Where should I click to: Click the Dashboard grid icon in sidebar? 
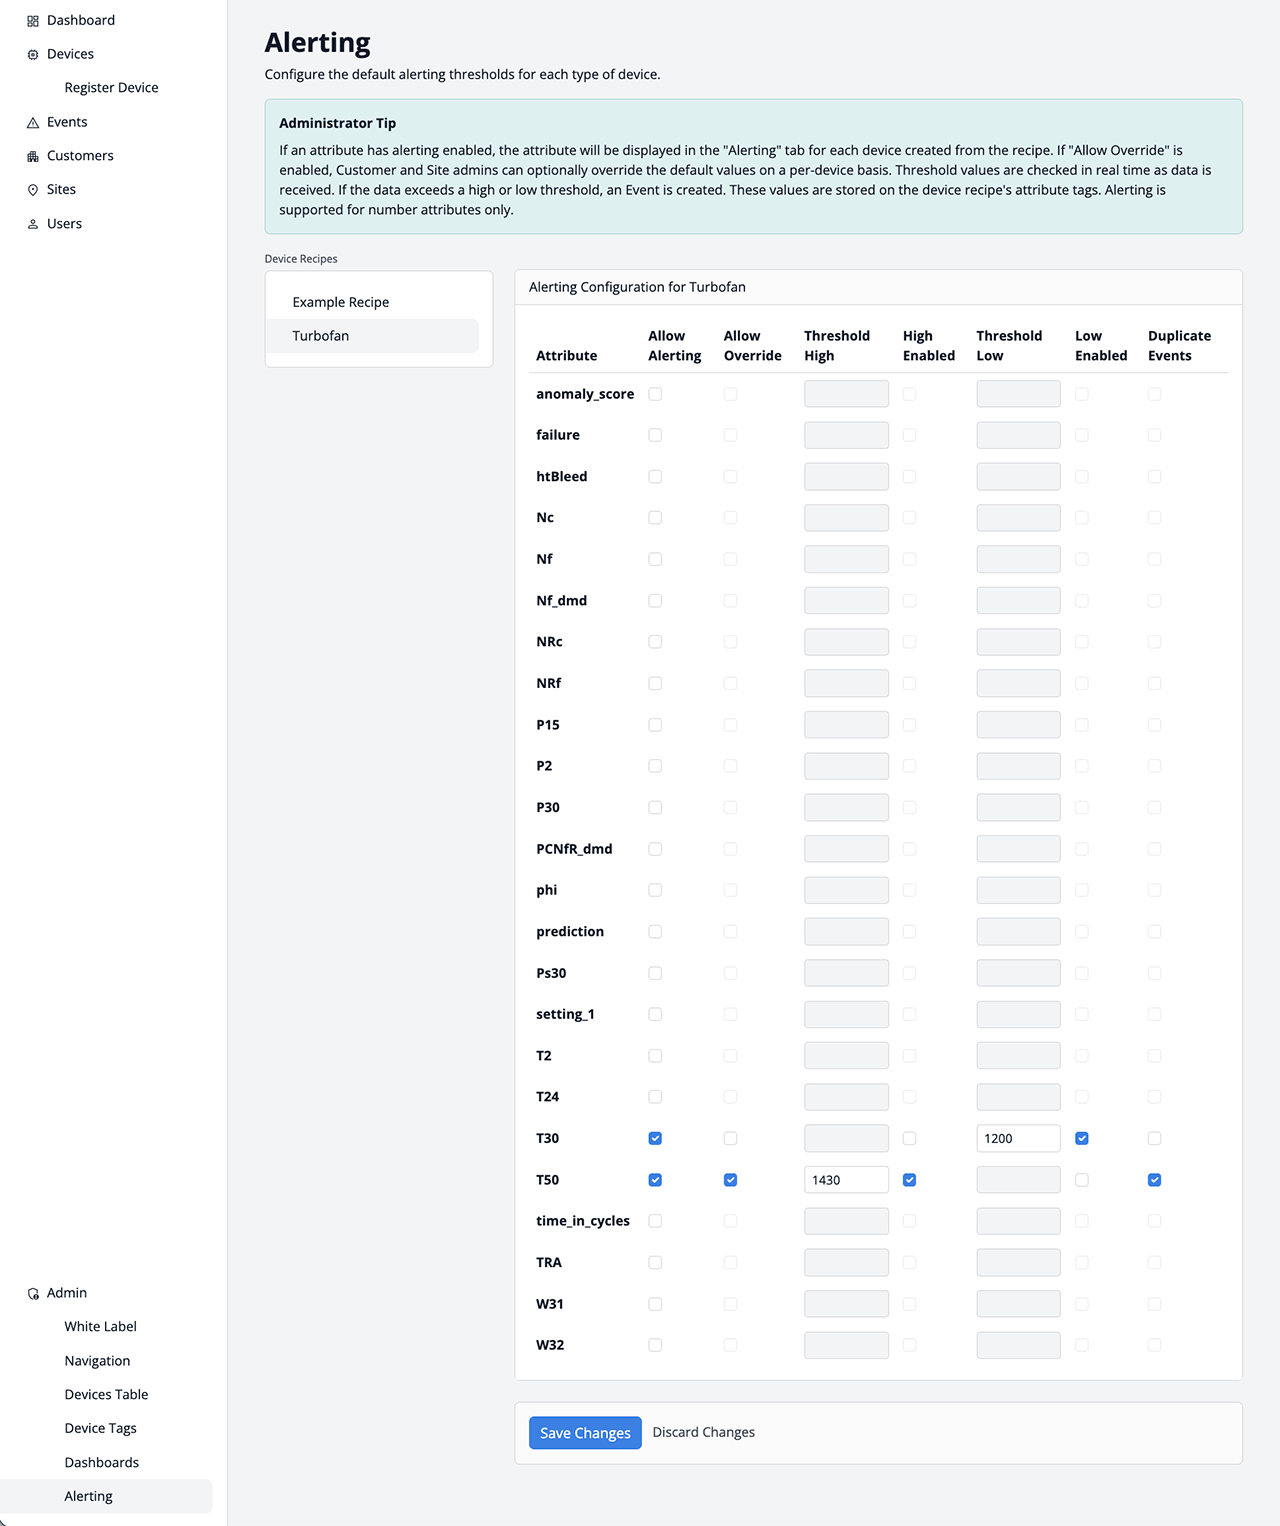pyautogui.click(x=33, y=21)
